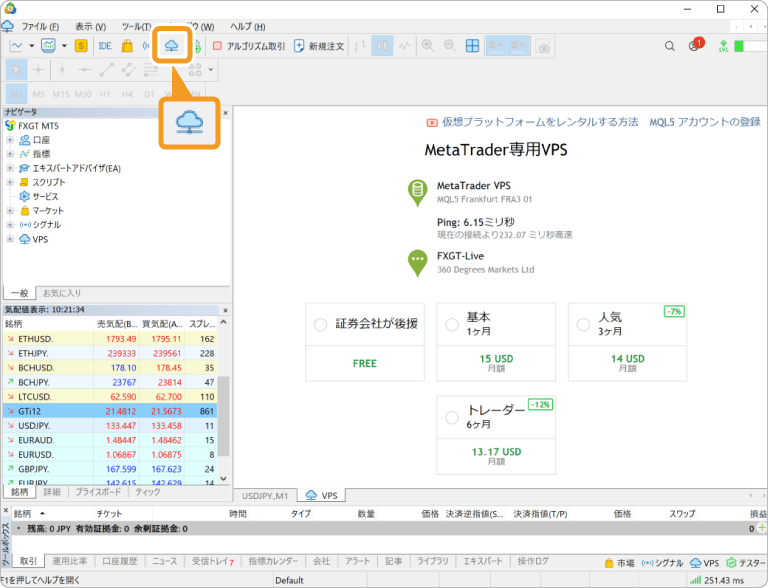Click the zoom out magnifier
The height and width of the screenshot is (588, 768).
450,46
